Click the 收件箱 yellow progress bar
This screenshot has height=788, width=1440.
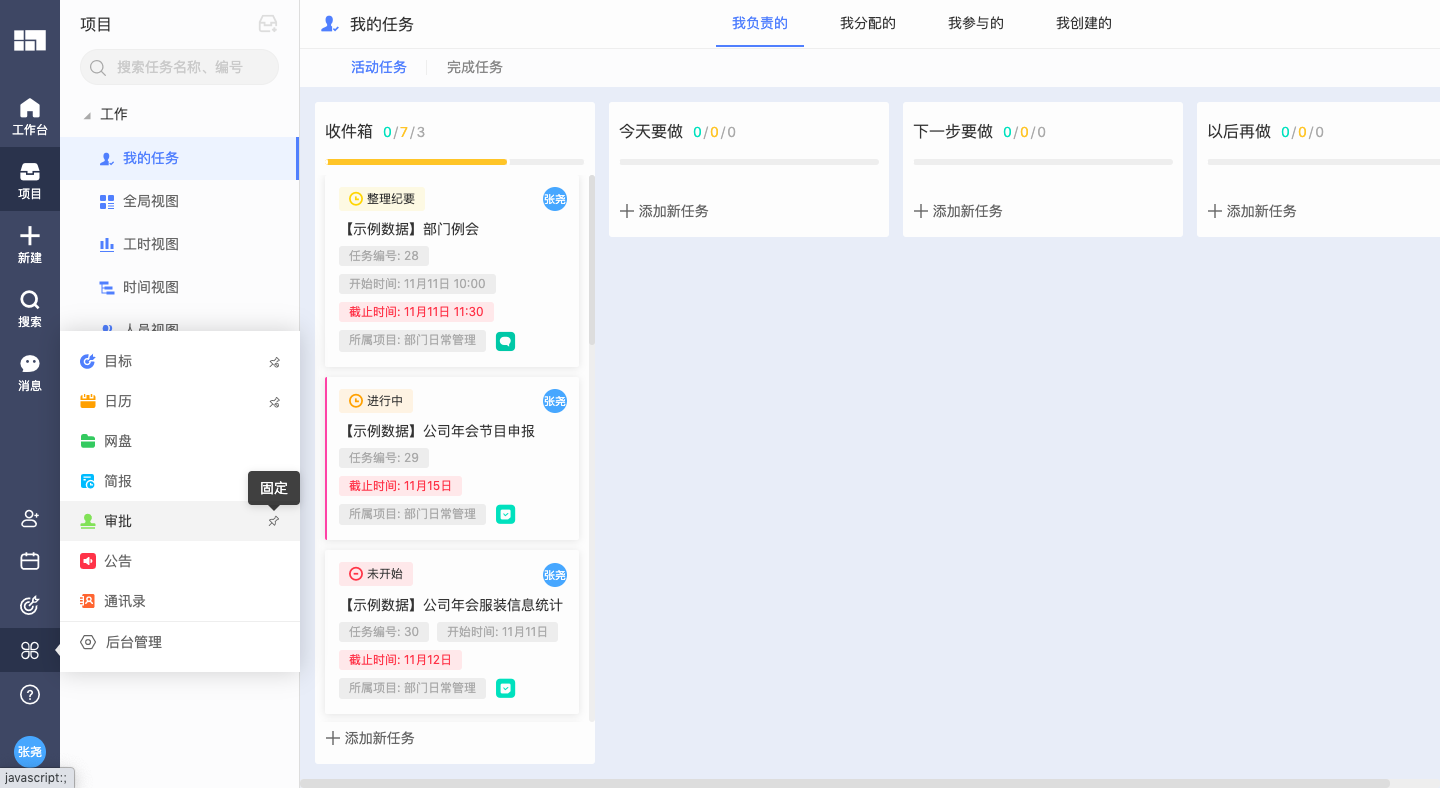click(417, 161)
